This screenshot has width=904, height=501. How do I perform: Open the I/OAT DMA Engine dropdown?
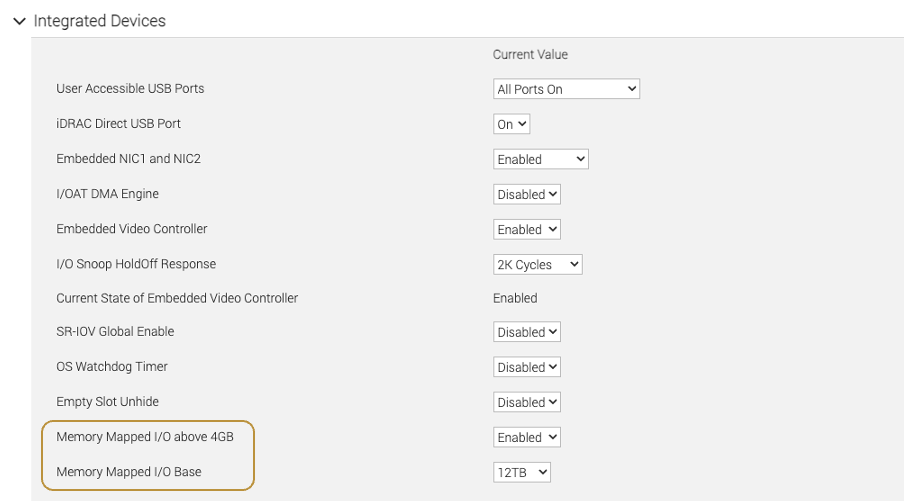pos(527,194)
